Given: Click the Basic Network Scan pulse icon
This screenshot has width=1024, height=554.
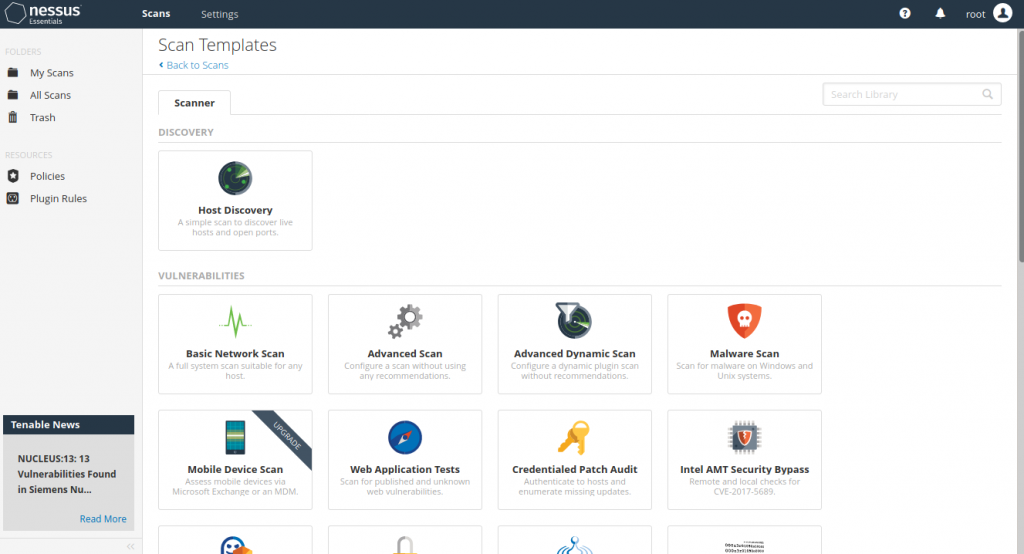Looking at the screenshot, I should (235, 321).
